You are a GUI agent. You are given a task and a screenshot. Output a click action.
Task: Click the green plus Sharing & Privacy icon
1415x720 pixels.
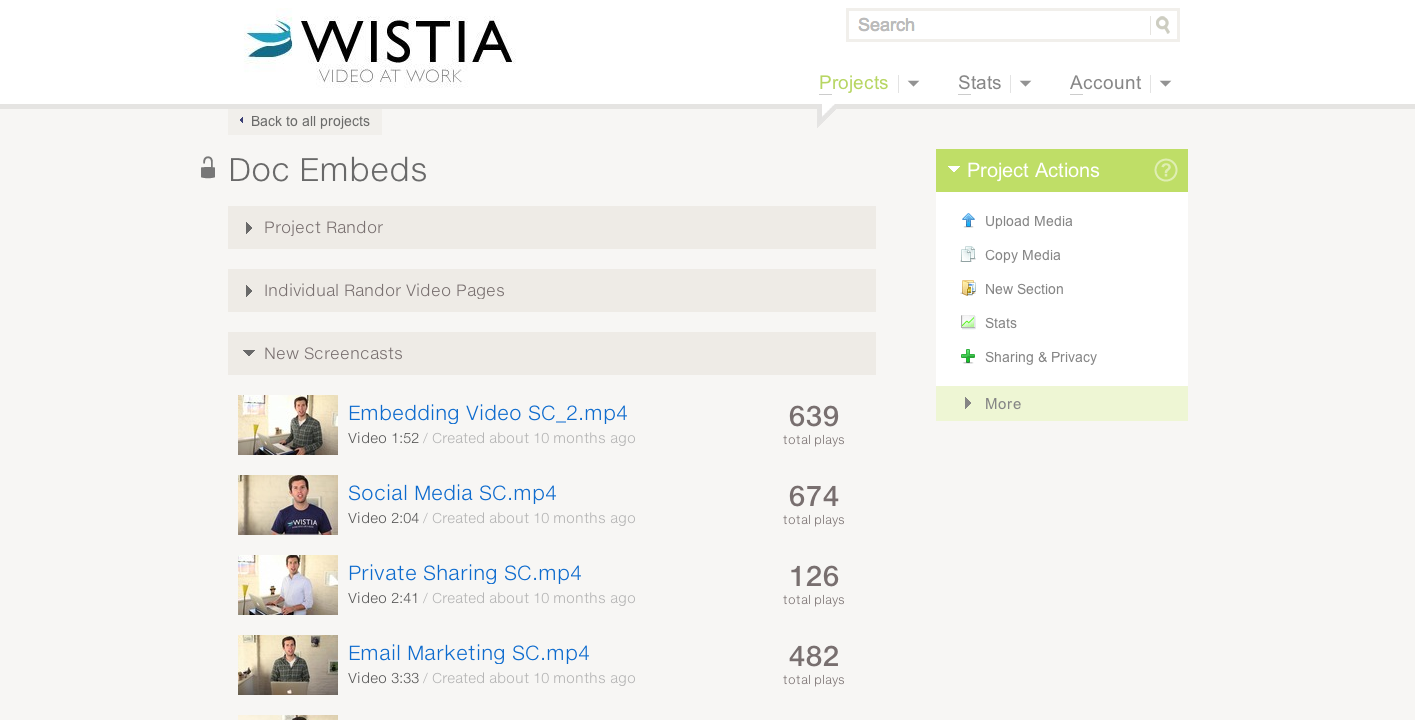click(x=967, y=357)
